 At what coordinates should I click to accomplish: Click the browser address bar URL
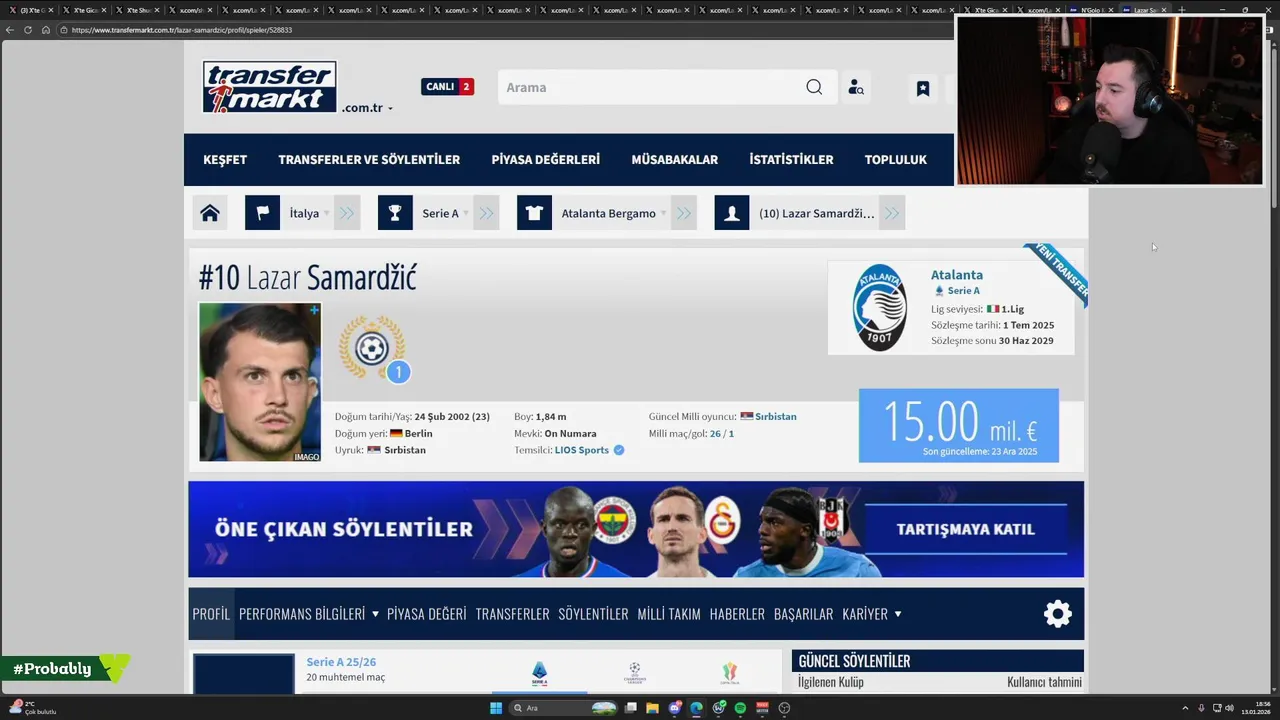[182, 30]
